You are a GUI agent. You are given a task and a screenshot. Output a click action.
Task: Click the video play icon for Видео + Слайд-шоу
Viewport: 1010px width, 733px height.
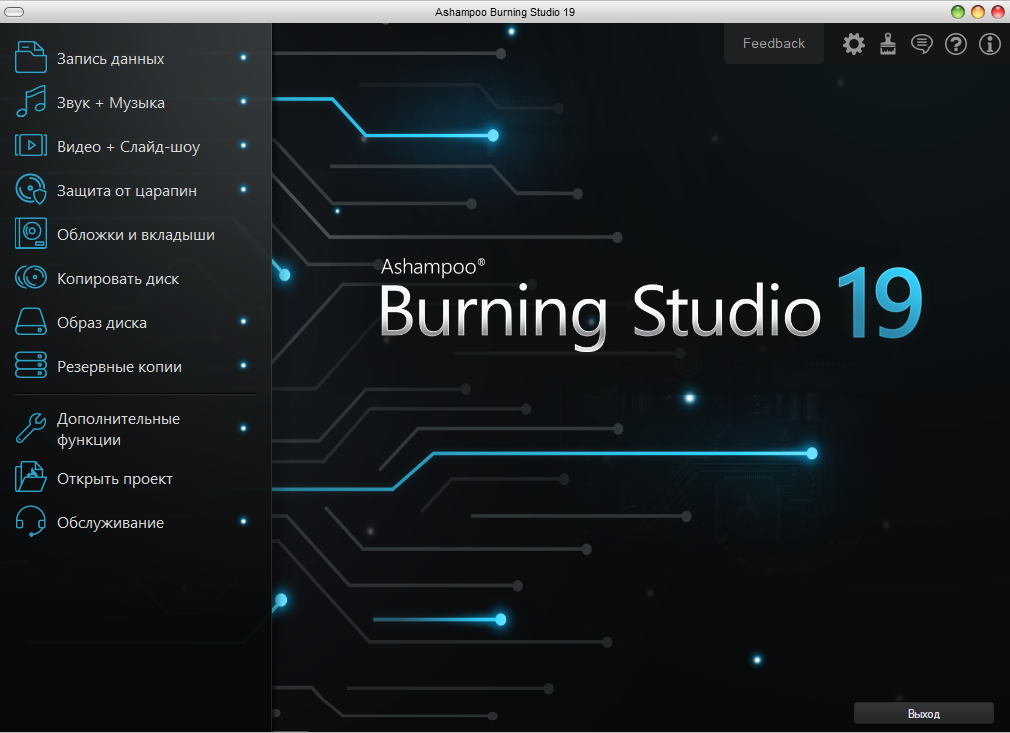click(x=30, y=146)
